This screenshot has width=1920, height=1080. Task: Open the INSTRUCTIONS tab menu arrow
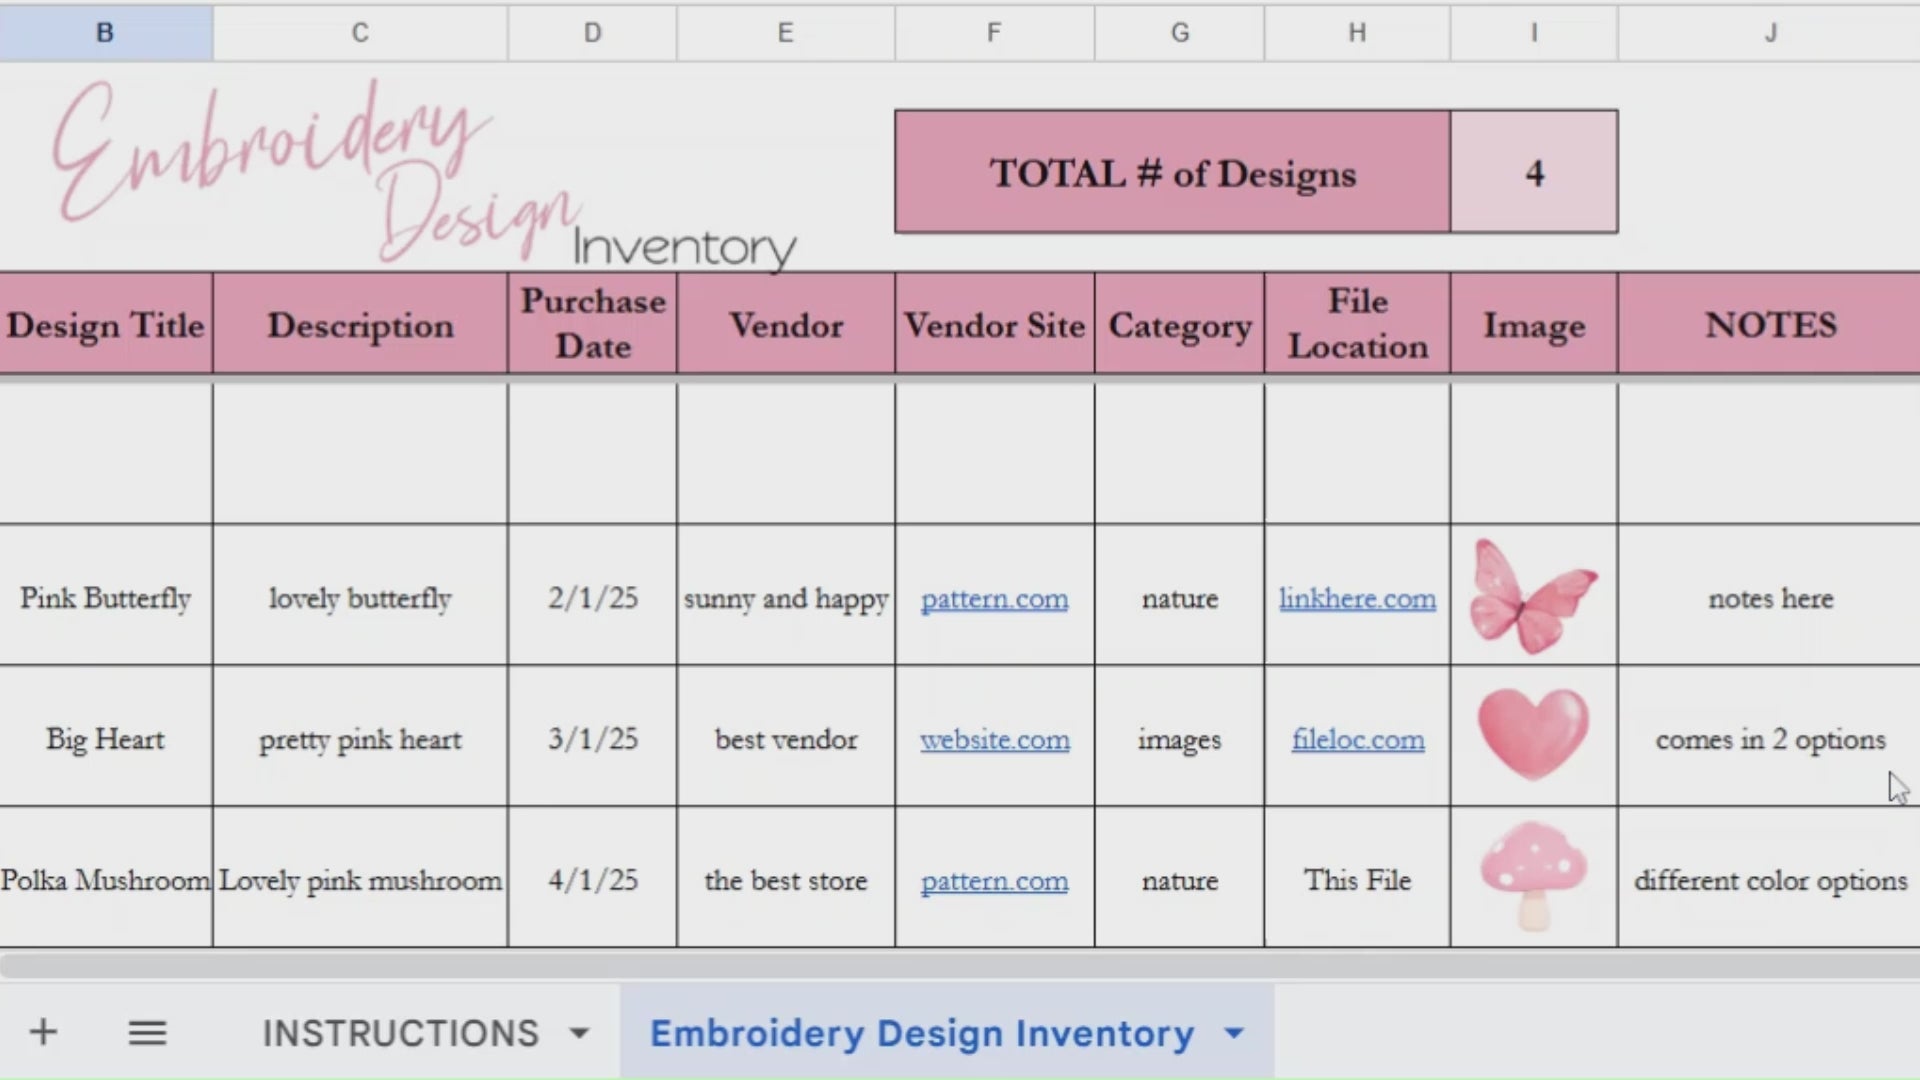[x=580, y=1033]
